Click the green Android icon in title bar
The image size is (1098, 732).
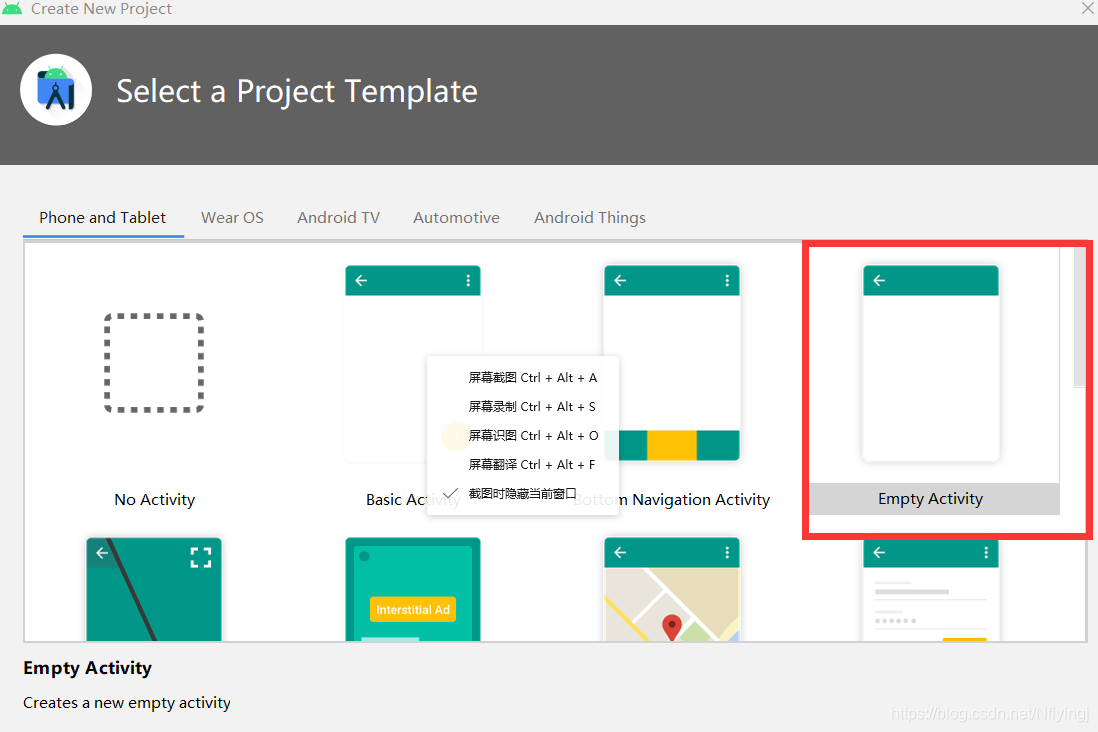pos(12,8)
